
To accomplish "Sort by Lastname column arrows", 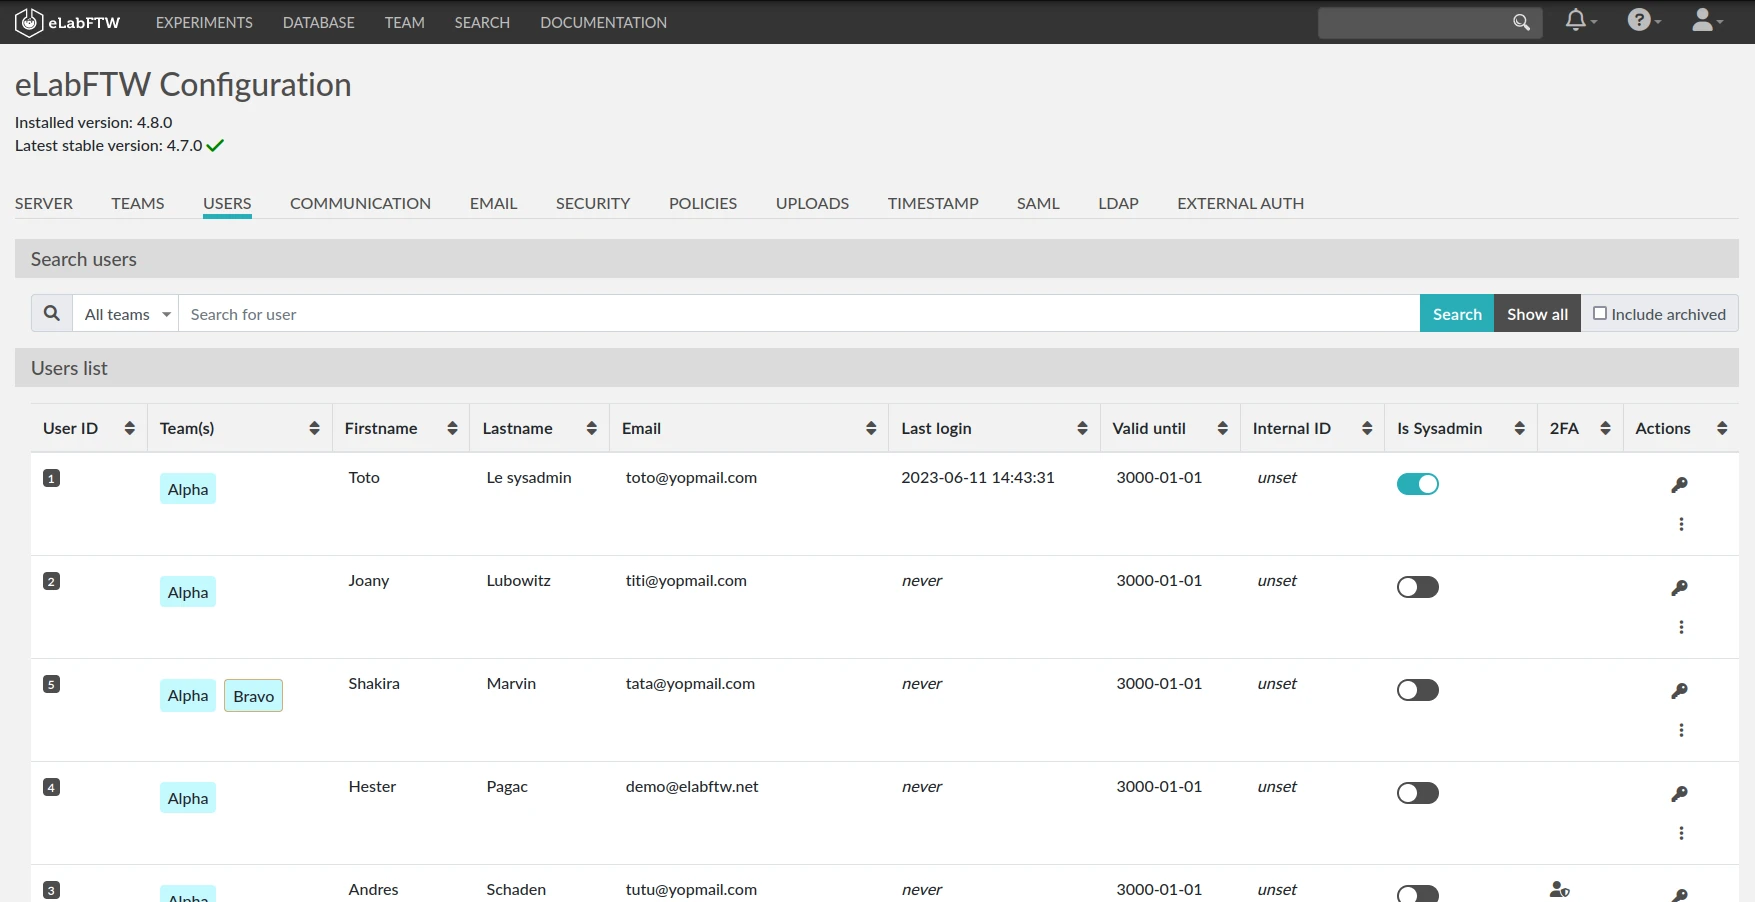I will point(591,428).
